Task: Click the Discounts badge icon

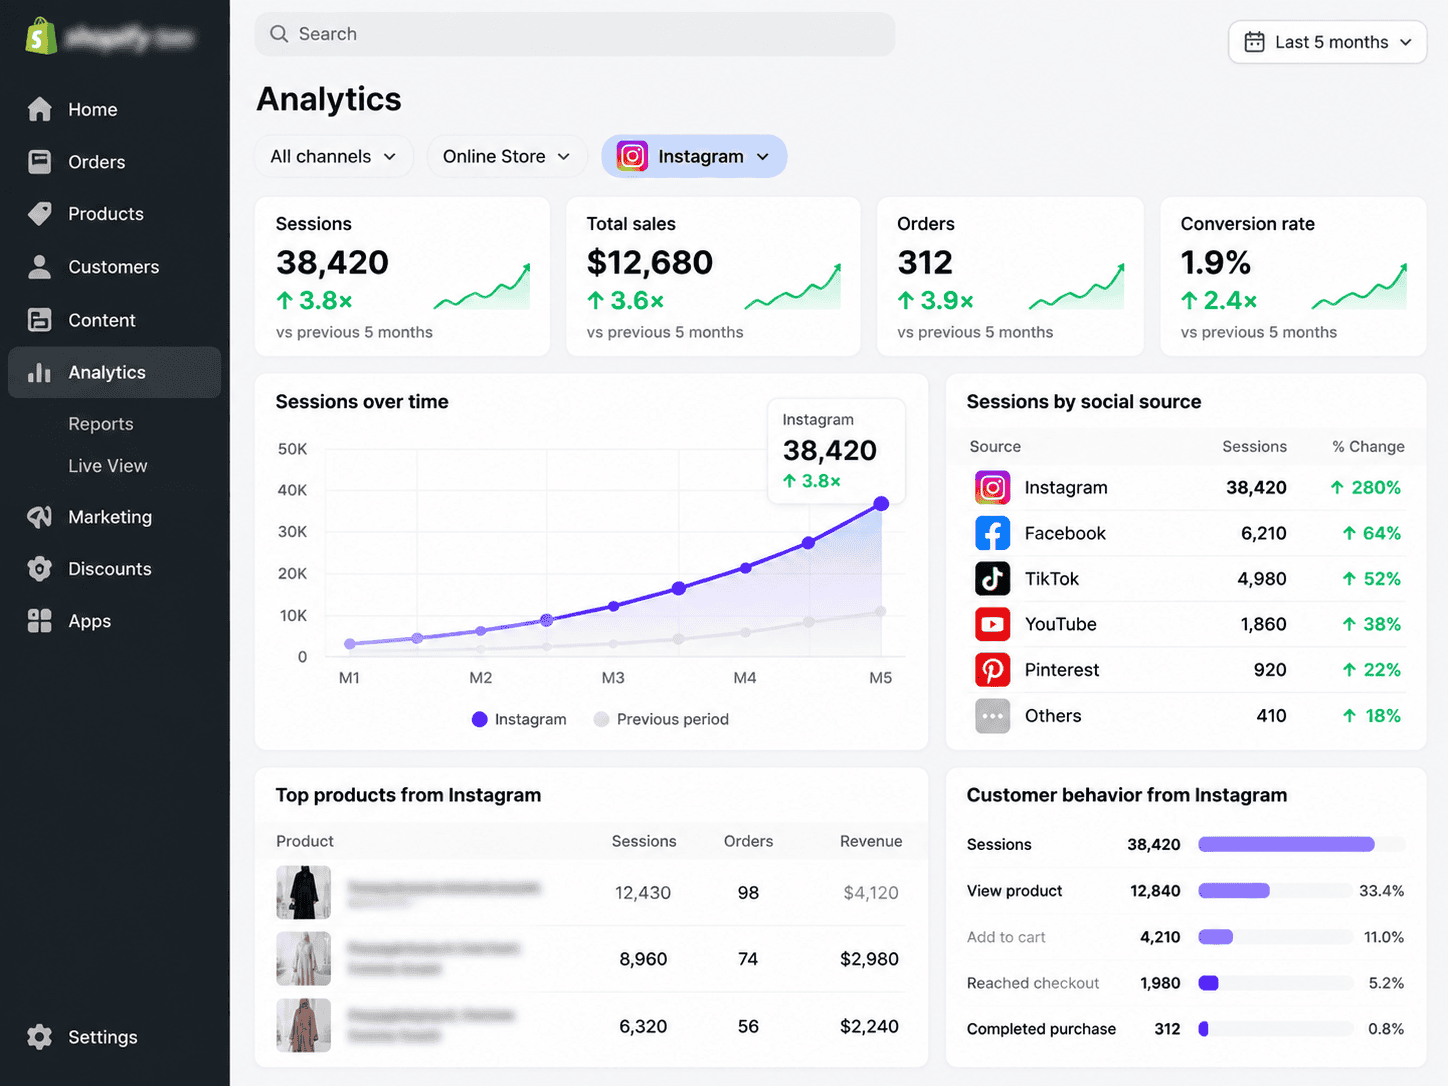Action: 40,569
